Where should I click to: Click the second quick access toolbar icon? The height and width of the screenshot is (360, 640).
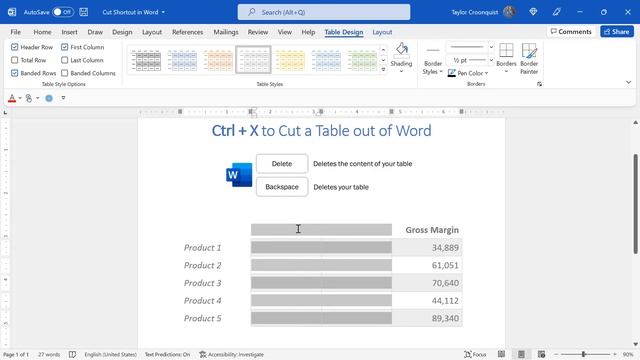tap(29, 98)
